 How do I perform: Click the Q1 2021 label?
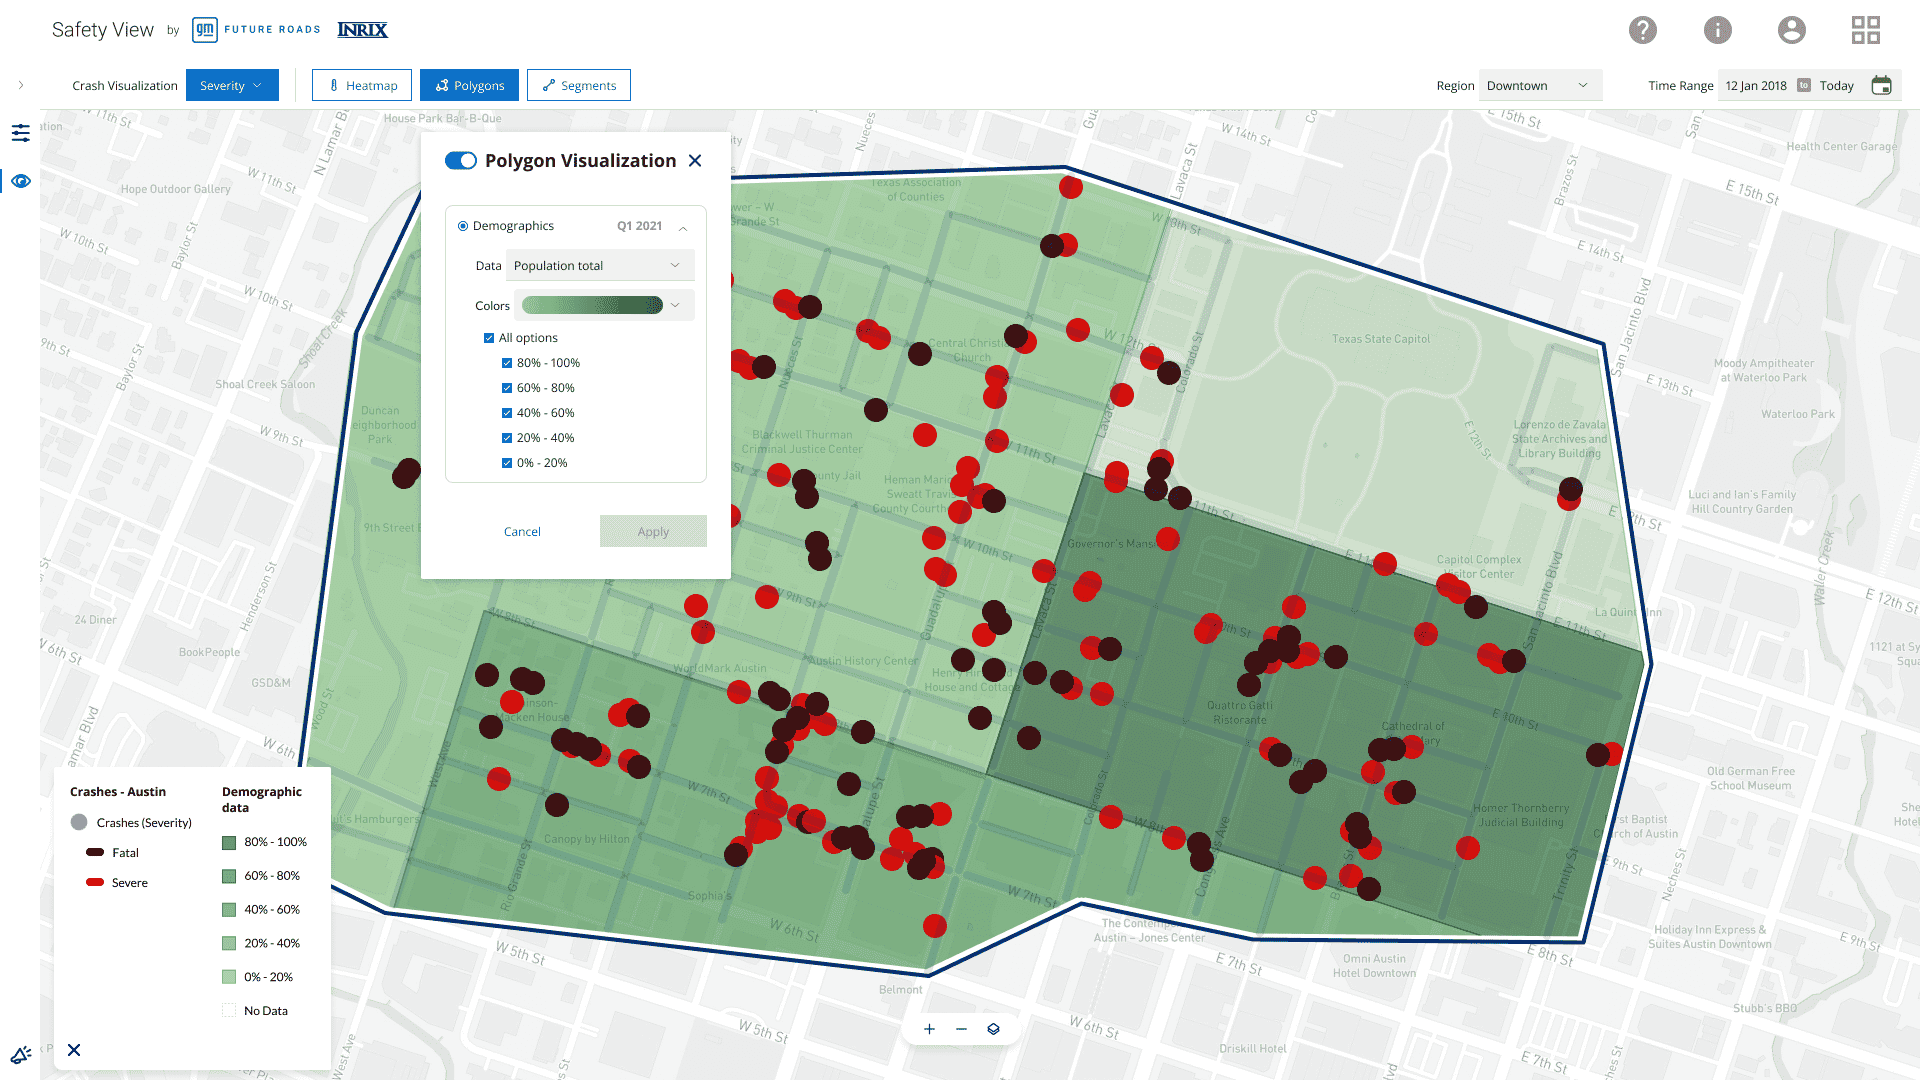(639, 226)
